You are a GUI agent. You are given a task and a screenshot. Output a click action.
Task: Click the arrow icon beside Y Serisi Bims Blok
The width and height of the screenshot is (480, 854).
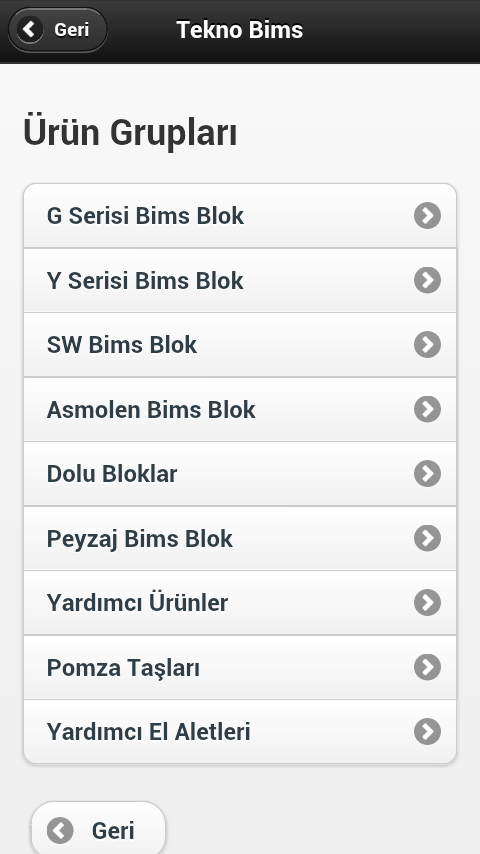click(427, 280)
